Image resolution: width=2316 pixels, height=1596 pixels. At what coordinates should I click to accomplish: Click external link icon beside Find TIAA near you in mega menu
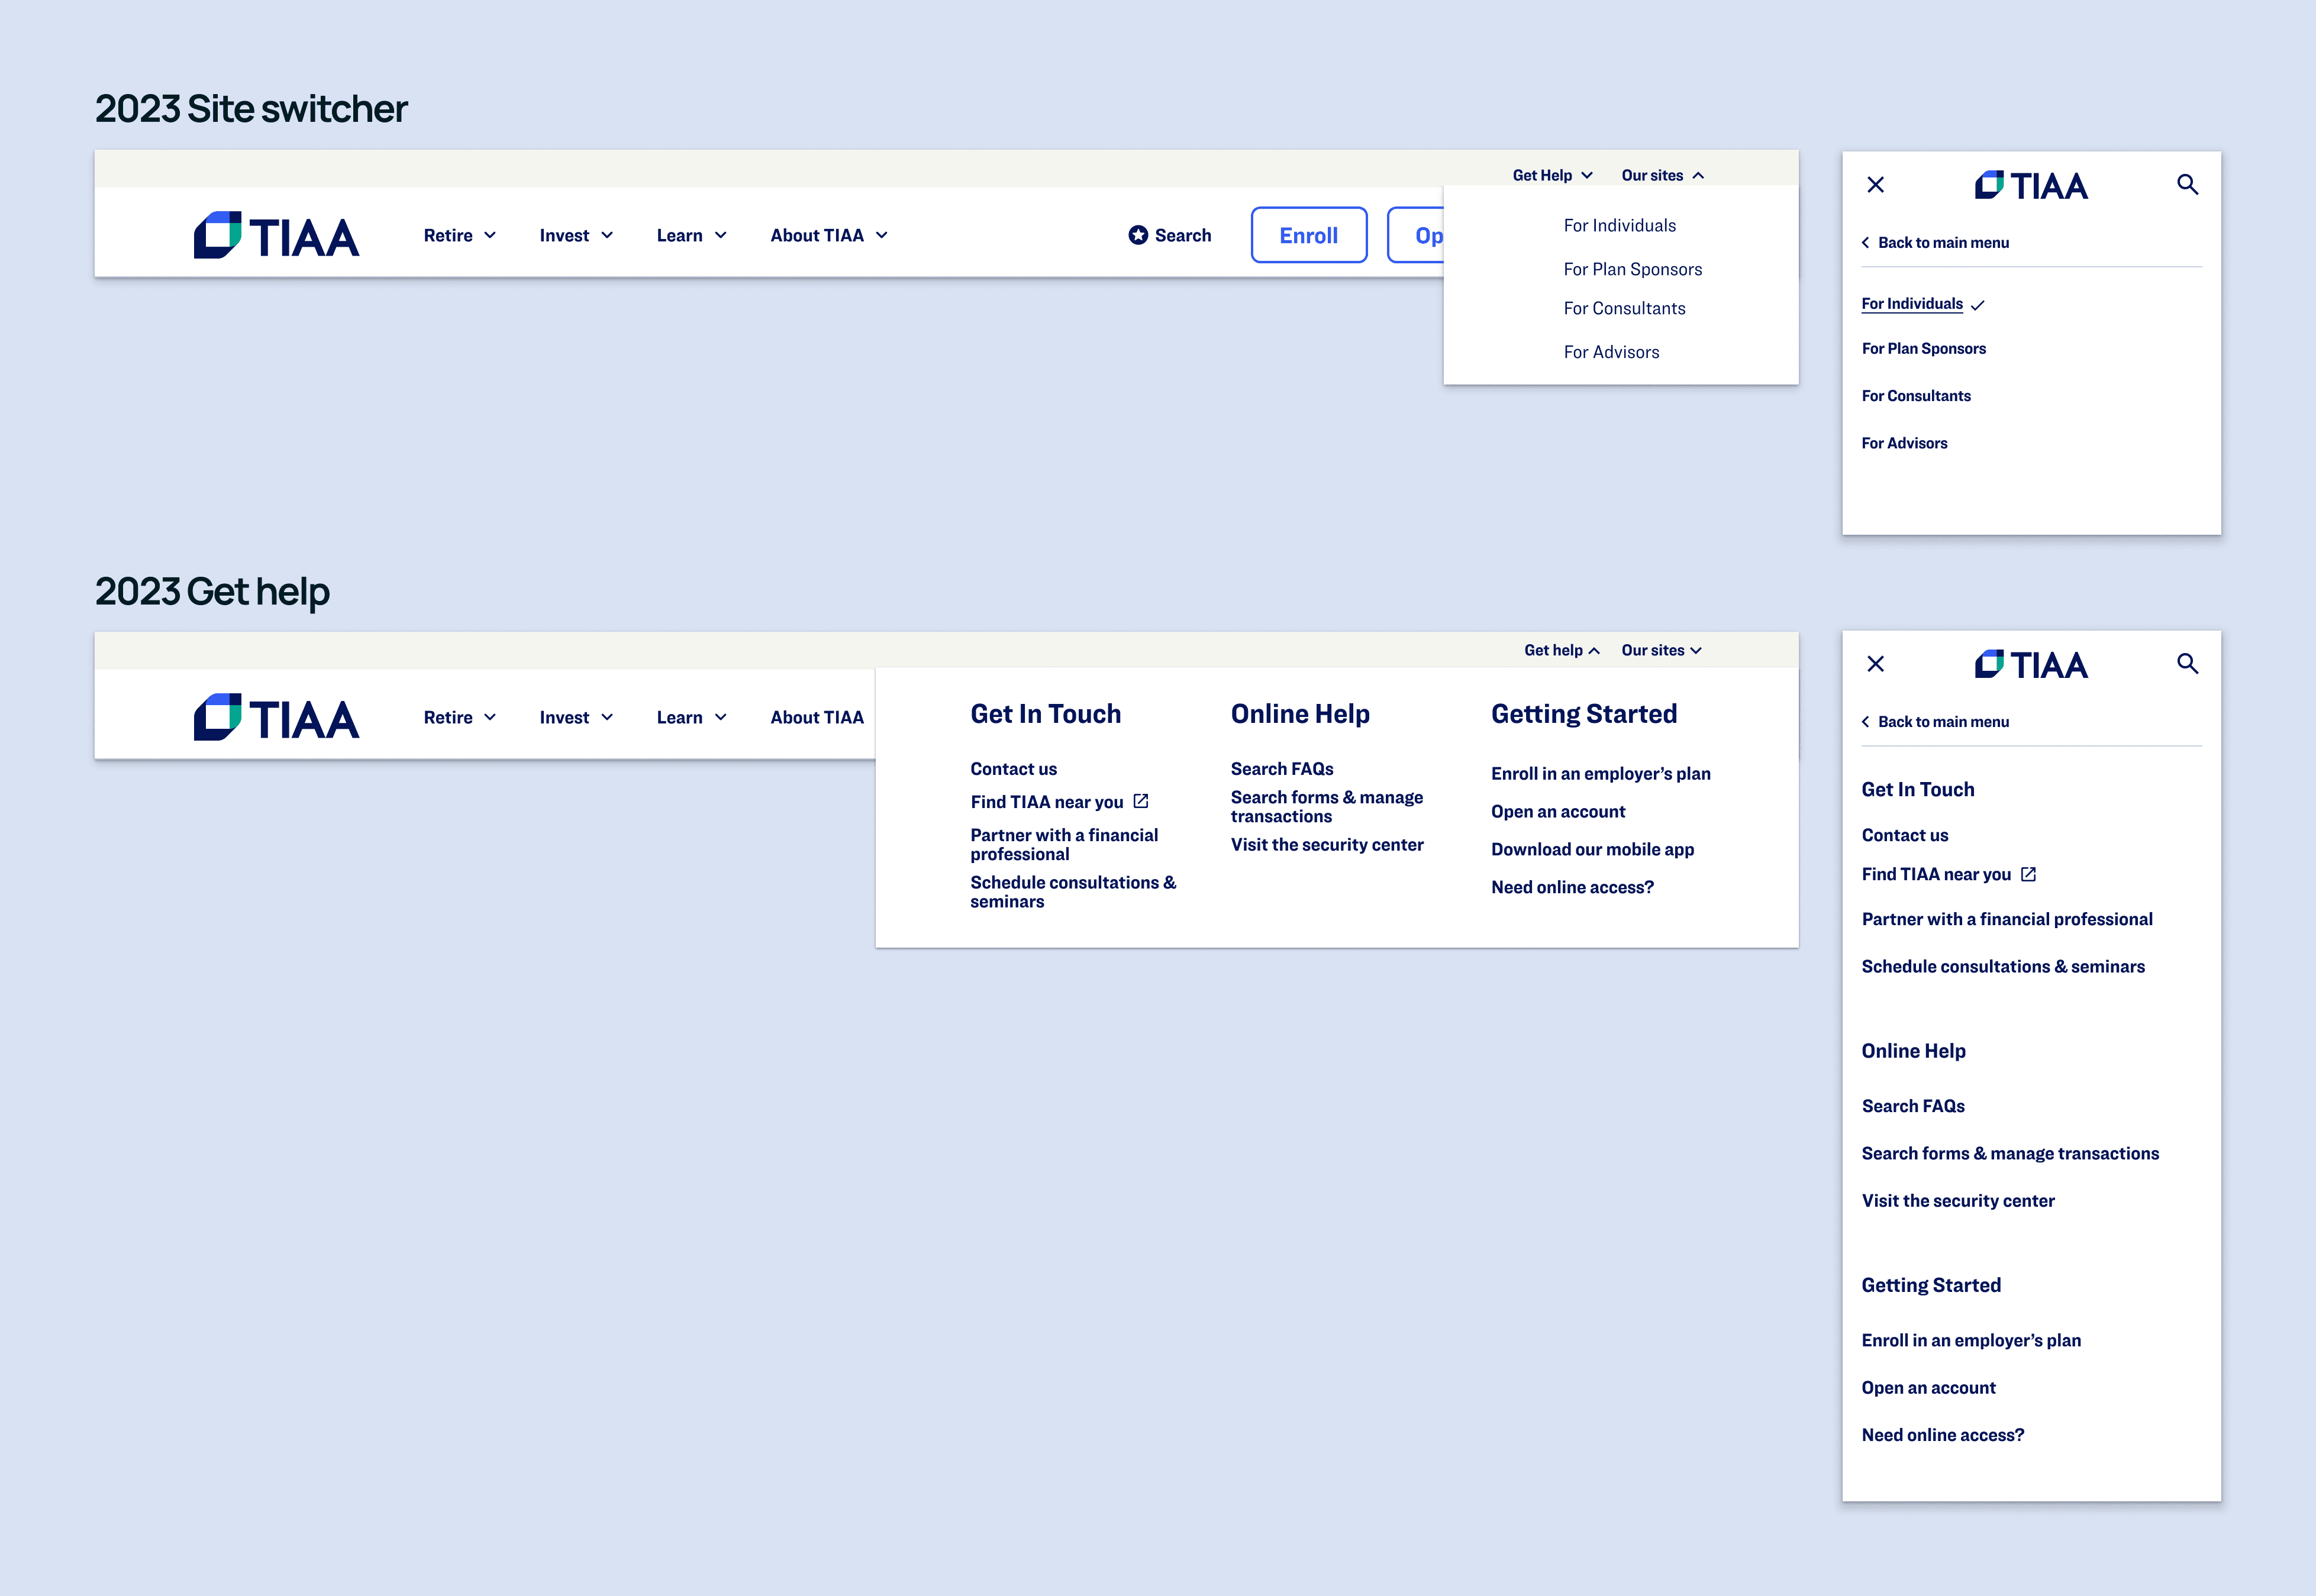click(1141, 801)
